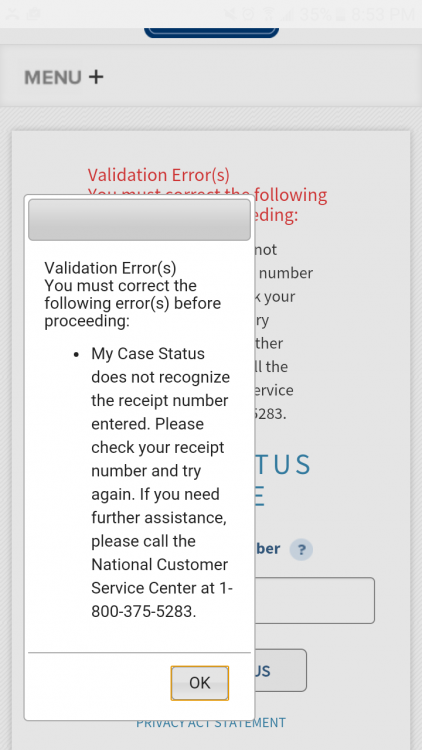Focus the receipt number input field
The width and height of the screenshot is (422, 750).
click(314, 600)
